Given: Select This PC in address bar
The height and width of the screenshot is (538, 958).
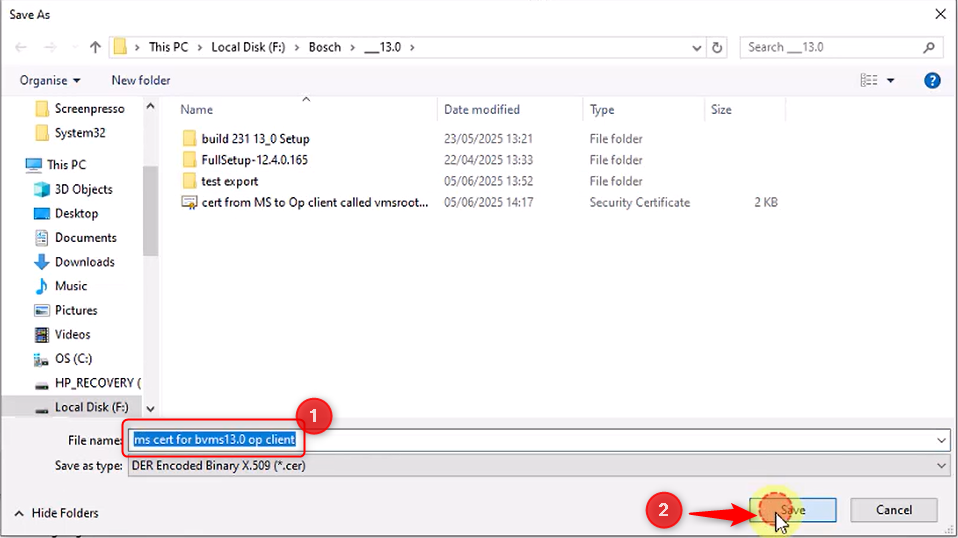Looking at the screenshot, I should (x=169, y=47).
